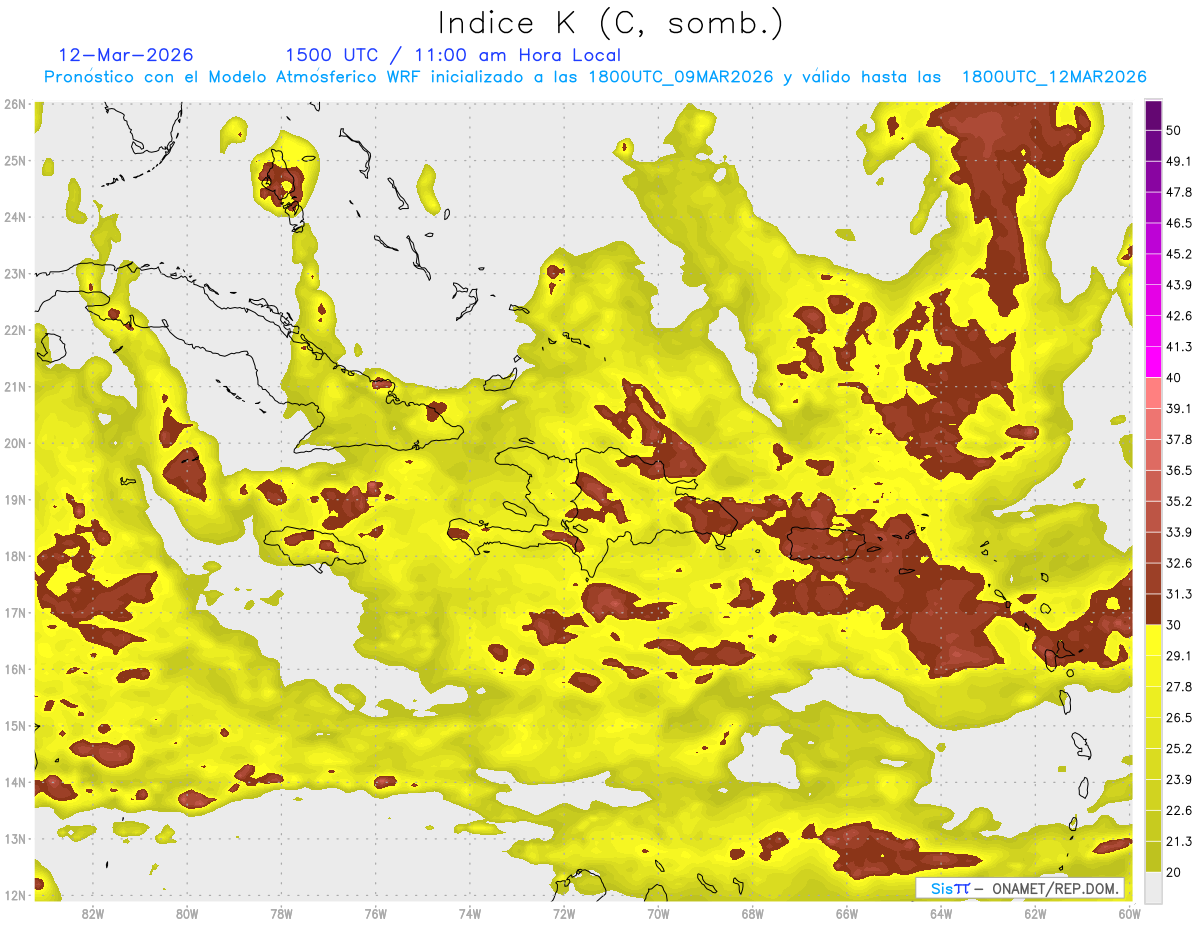Image resolution: width=1200 pixels, height=927 pixels.
Task: Click the colorbar label "31.3"
Action: (x=1179, y=594)
